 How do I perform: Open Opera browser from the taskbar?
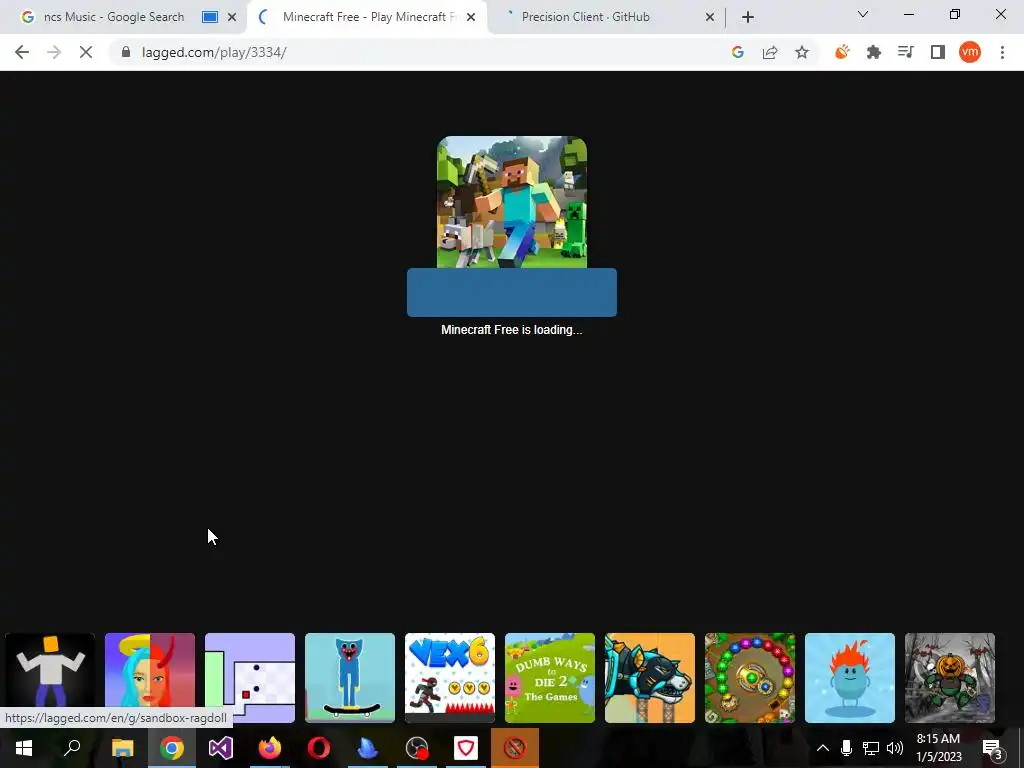pyautogui.click(x=319, y=748)
